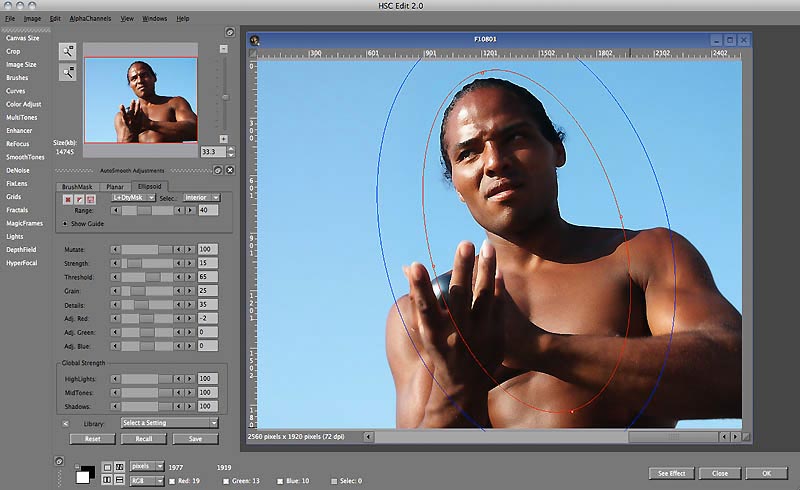800x490 pixels.
Task: Click the red X ellipsoid icon
Action: point(67,199)
